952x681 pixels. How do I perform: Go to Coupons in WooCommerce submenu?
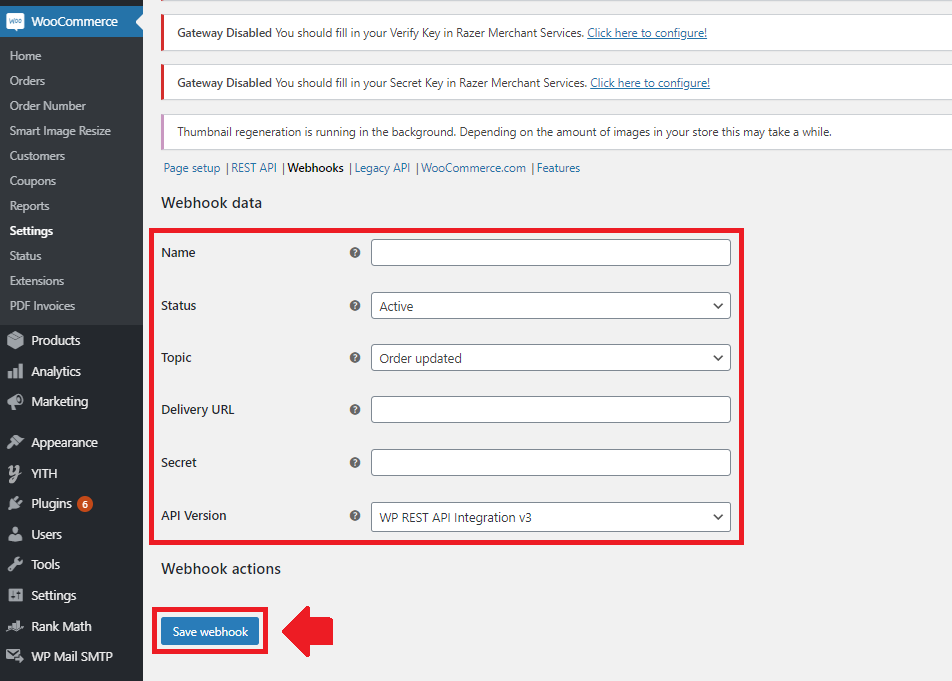pyautogui.click(x=32, y=181)
